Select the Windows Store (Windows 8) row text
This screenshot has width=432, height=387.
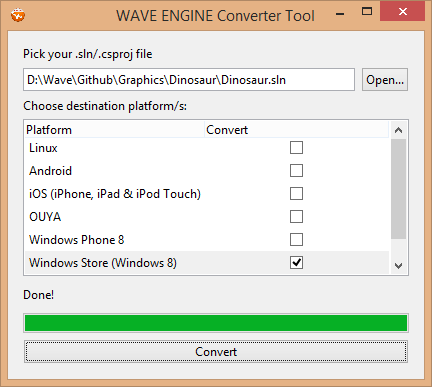click(x=103, y=263)
